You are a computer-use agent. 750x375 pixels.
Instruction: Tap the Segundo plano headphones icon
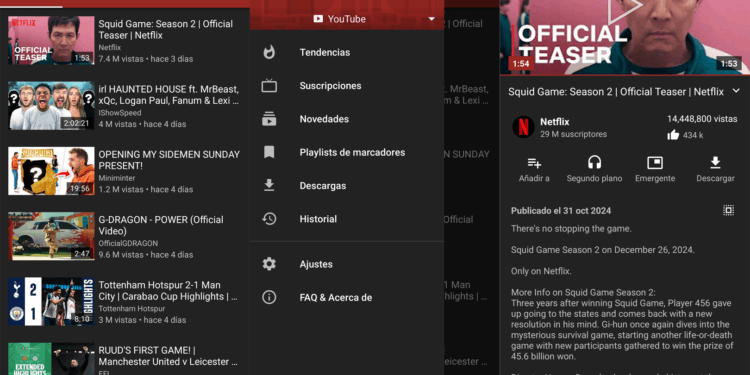click(595, 163)
